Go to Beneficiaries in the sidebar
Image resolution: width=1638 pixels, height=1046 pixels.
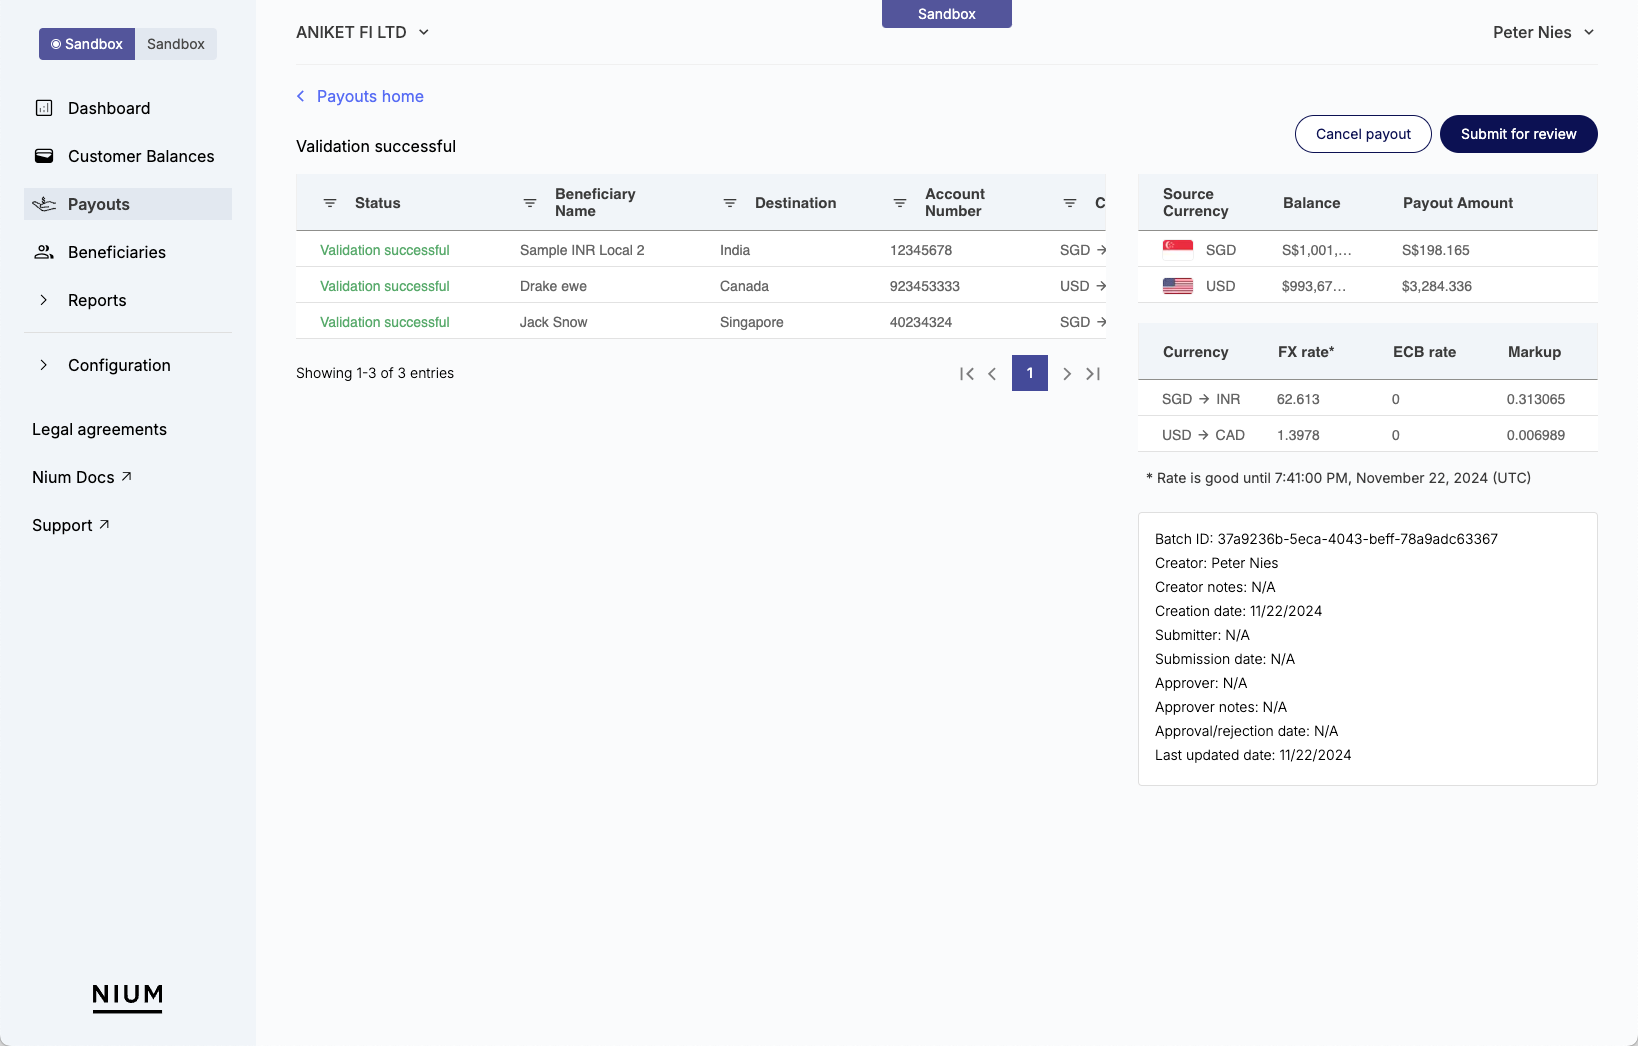(116, 252)
